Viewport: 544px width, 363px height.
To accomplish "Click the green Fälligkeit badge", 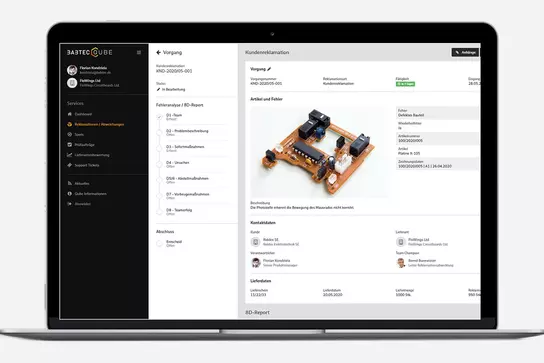I will click(x=405, y=84).
